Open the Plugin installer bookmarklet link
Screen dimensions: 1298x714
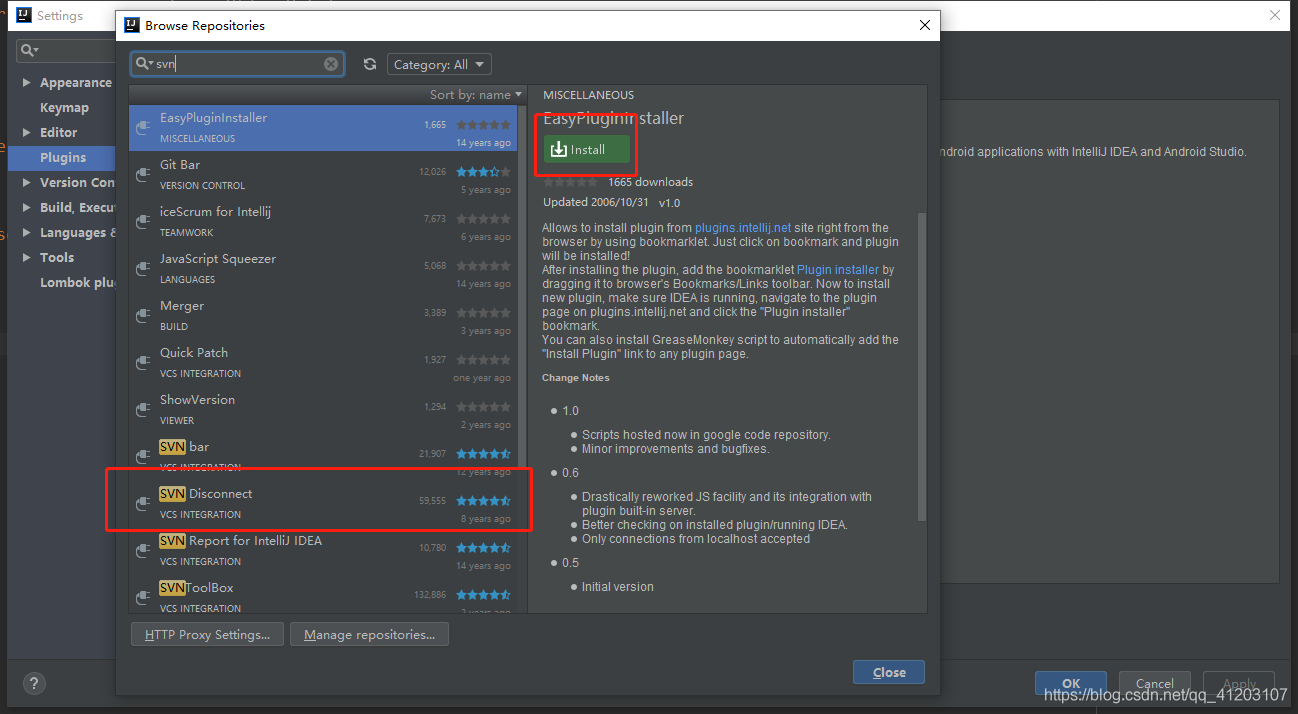[838, 270]
